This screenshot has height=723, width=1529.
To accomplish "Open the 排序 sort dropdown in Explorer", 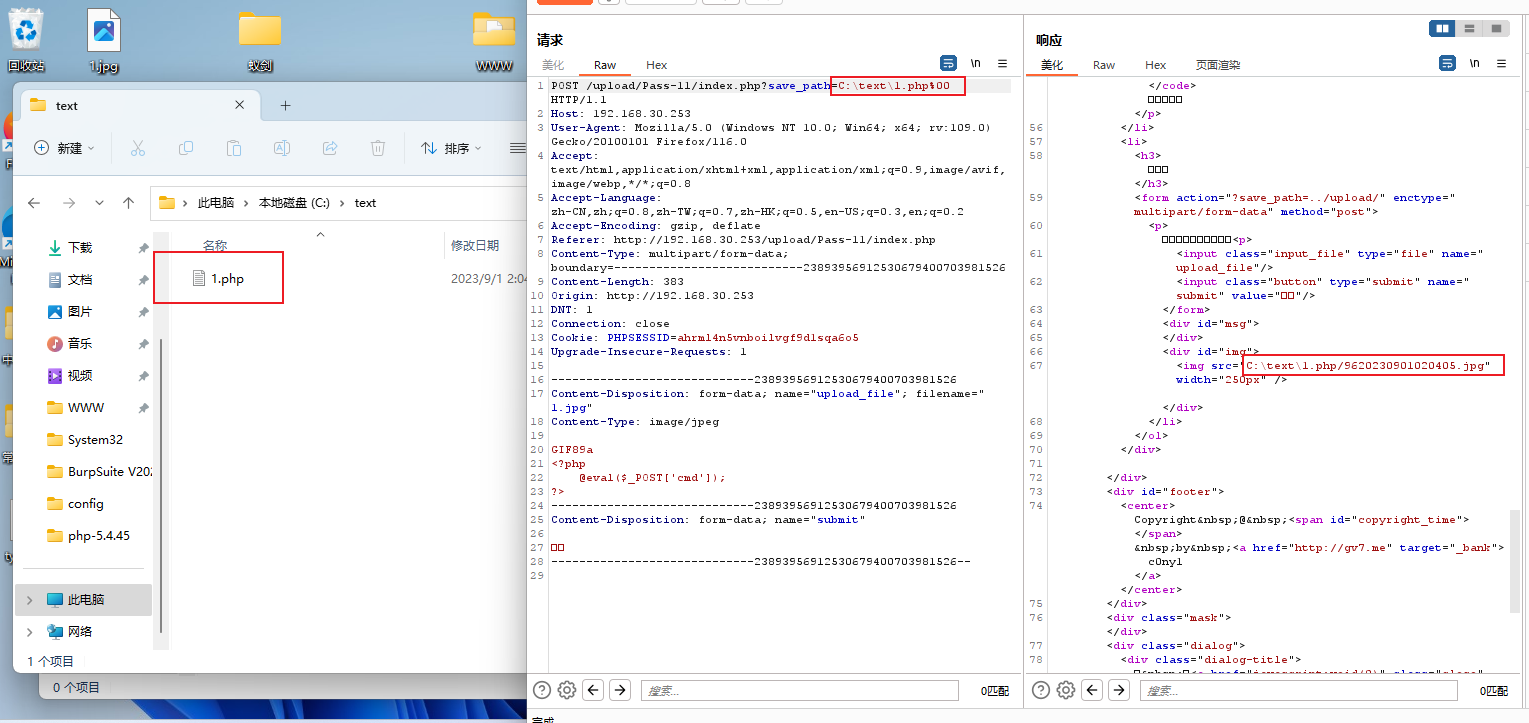I will click(x=452, y=148).
